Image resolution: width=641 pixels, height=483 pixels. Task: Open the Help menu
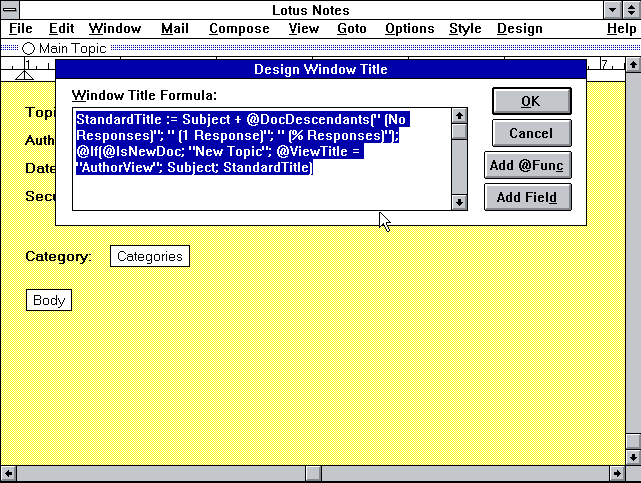coord(620,29)
